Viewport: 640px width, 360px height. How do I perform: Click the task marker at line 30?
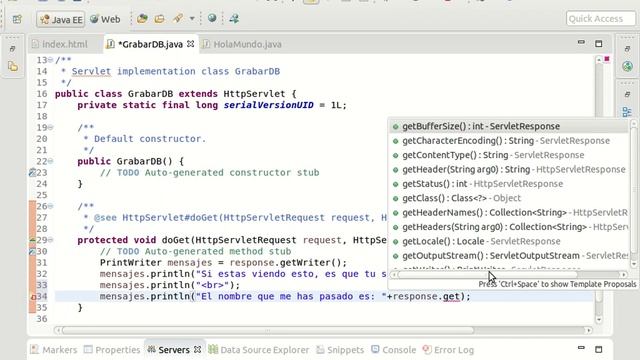[32, 251]
